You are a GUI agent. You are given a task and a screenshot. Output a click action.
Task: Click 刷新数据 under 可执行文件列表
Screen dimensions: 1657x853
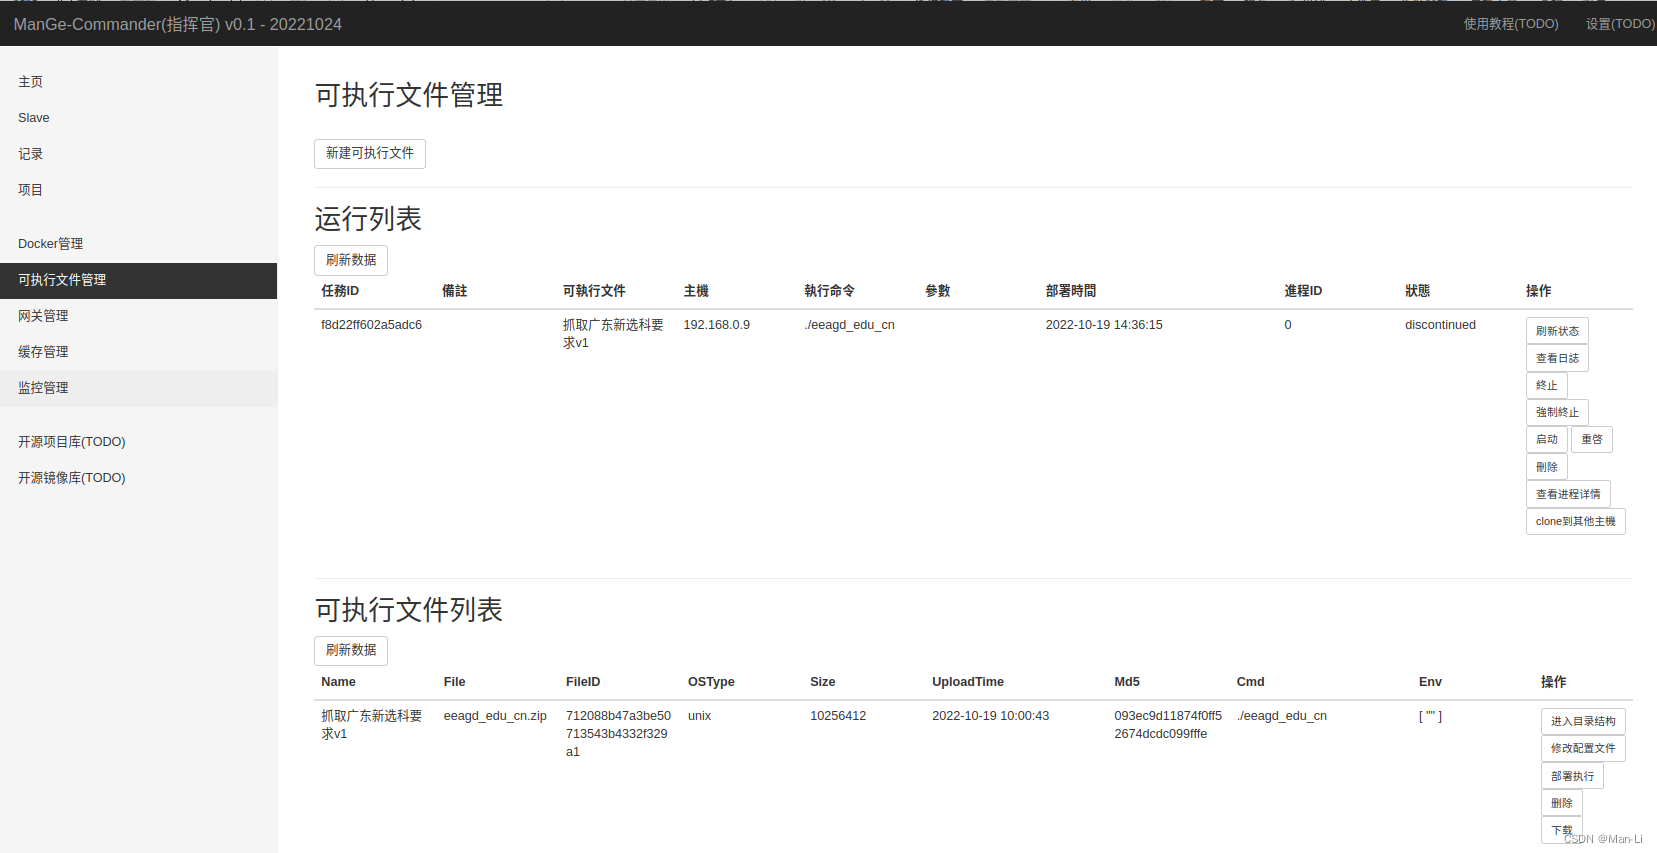(351, 650)
